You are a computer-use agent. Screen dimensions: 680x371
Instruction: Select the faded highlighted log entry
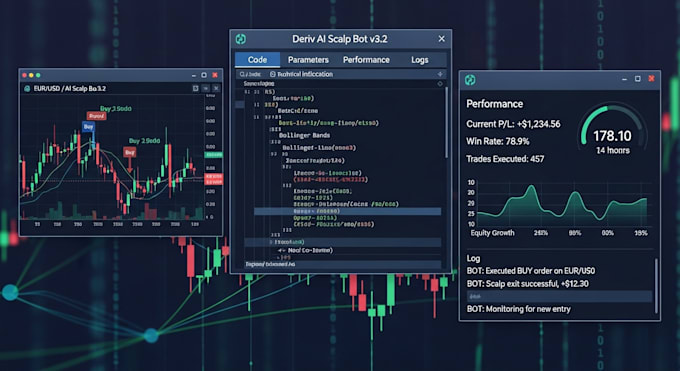point(559,296)
